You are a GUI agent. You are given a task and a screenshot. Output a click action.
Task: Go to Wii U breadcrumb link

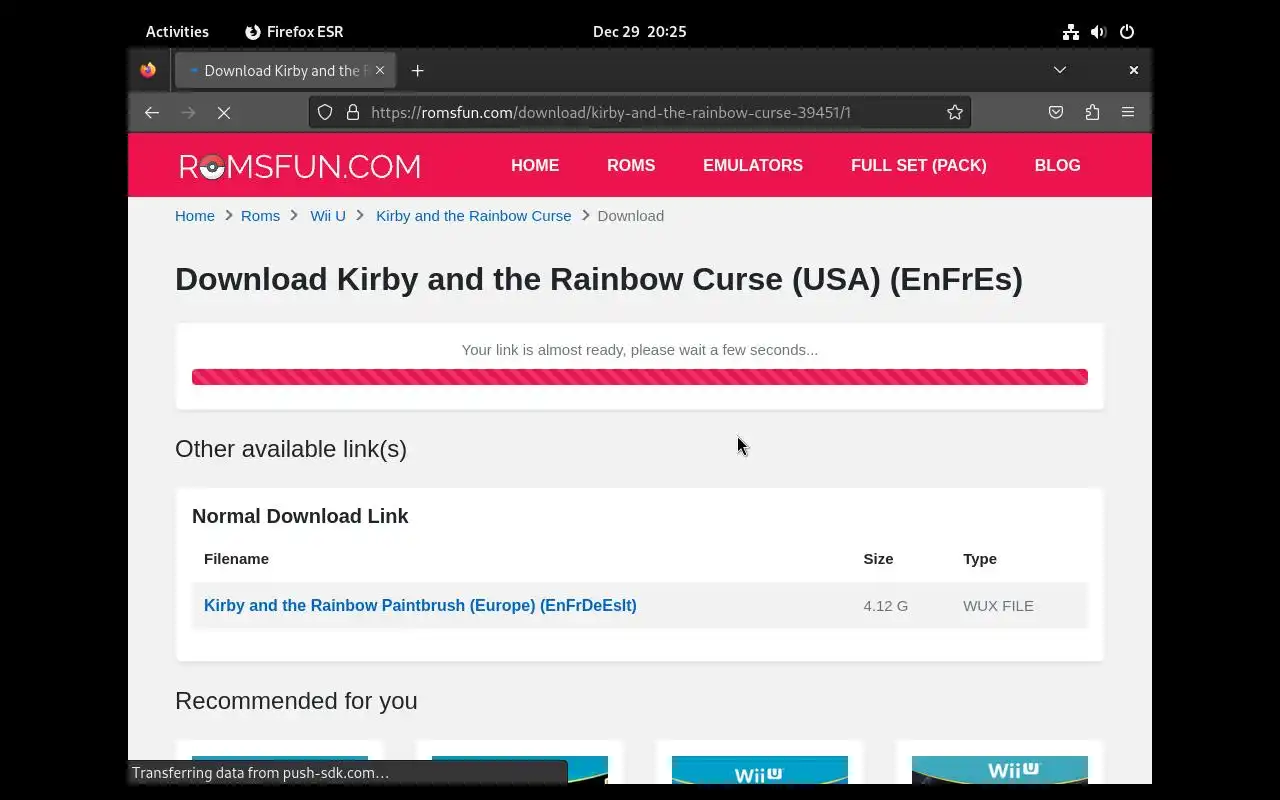pyautogui.click(x=328, y=215)
